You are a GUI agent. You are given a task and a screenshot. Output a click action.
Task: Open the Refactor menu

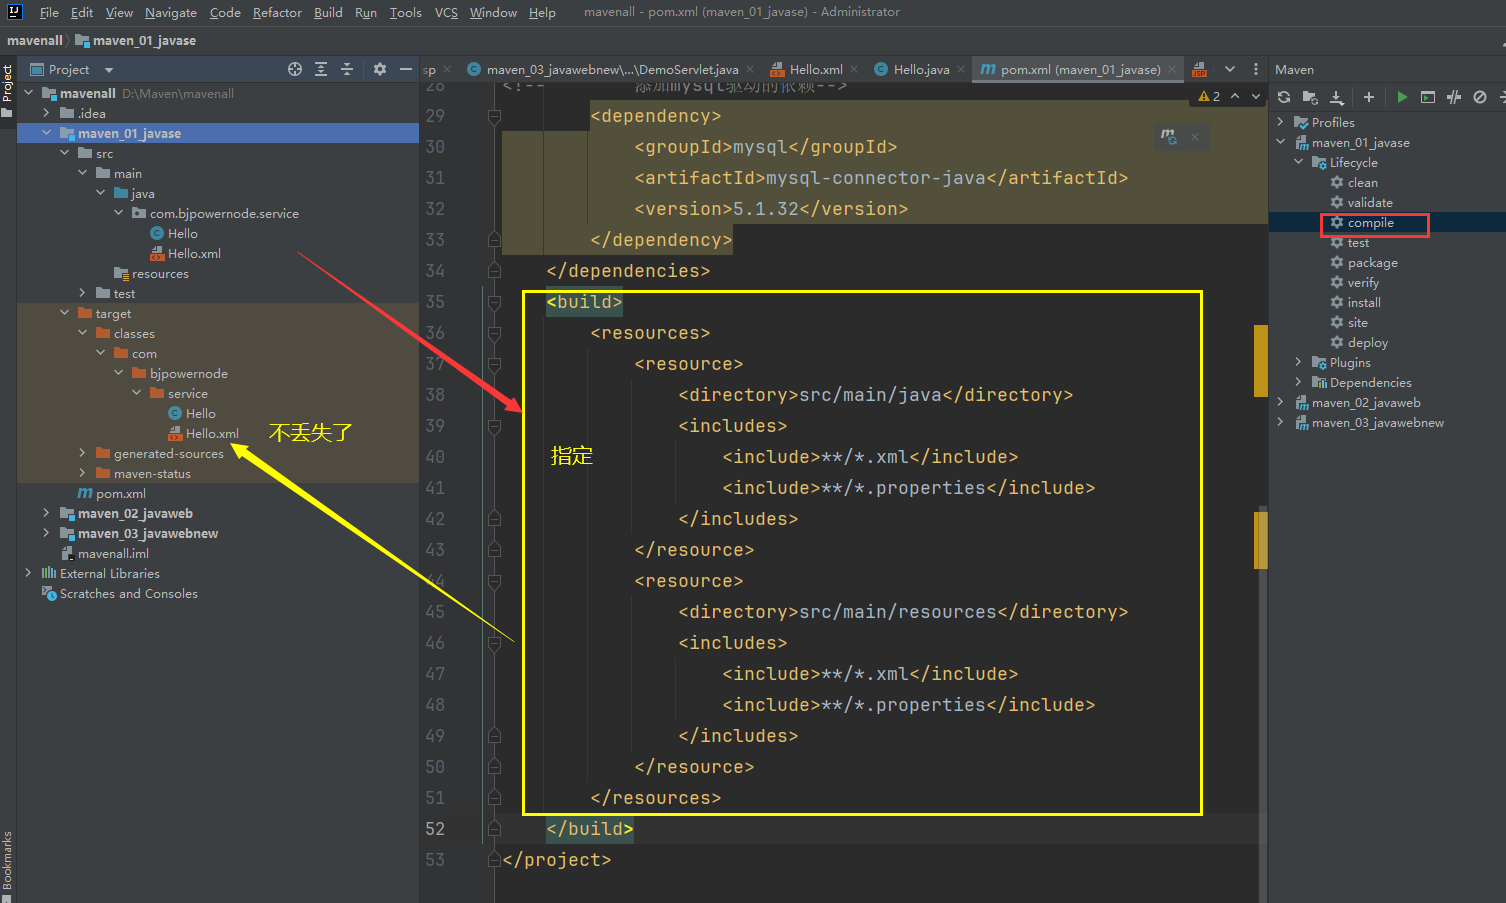(x=277, y=12)
